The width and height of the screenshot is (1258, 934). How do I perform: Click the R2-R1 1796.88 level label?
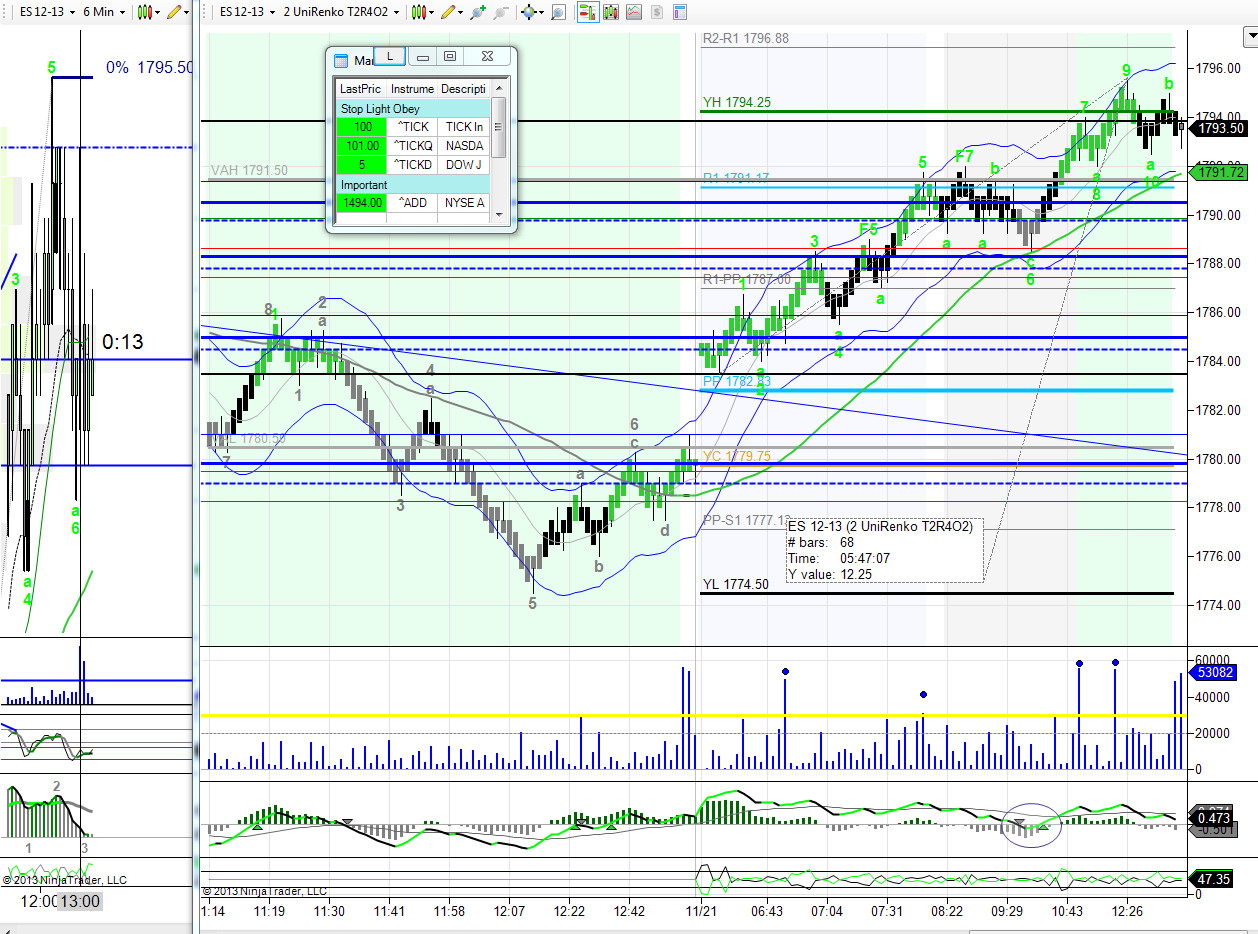746,38
